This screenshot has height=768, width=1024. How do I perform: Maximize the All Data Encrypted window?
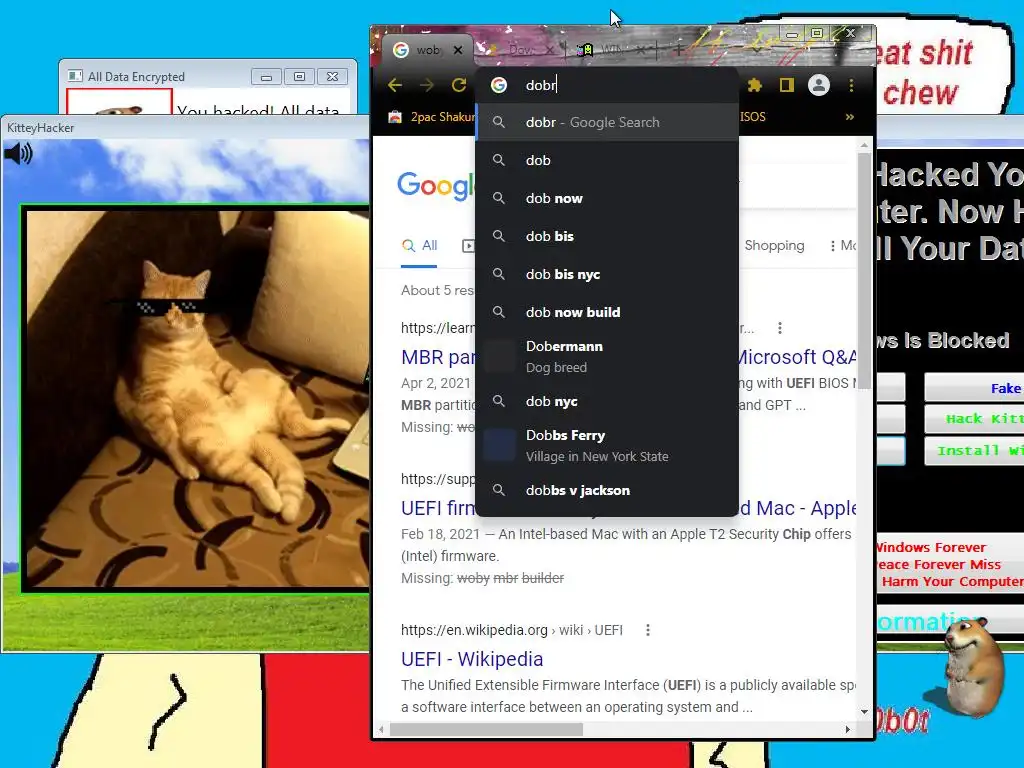point(299,77)
